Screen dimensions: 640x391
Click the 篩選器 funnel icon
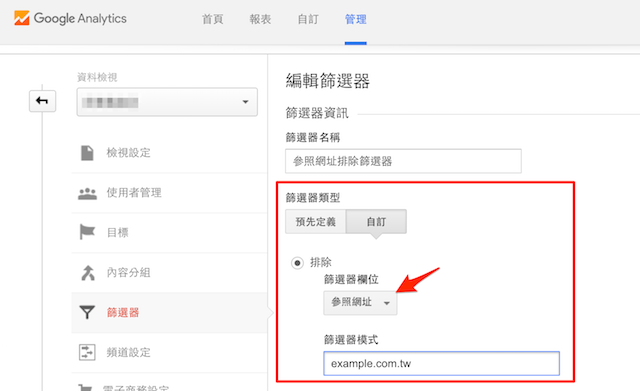coord(87,312)
